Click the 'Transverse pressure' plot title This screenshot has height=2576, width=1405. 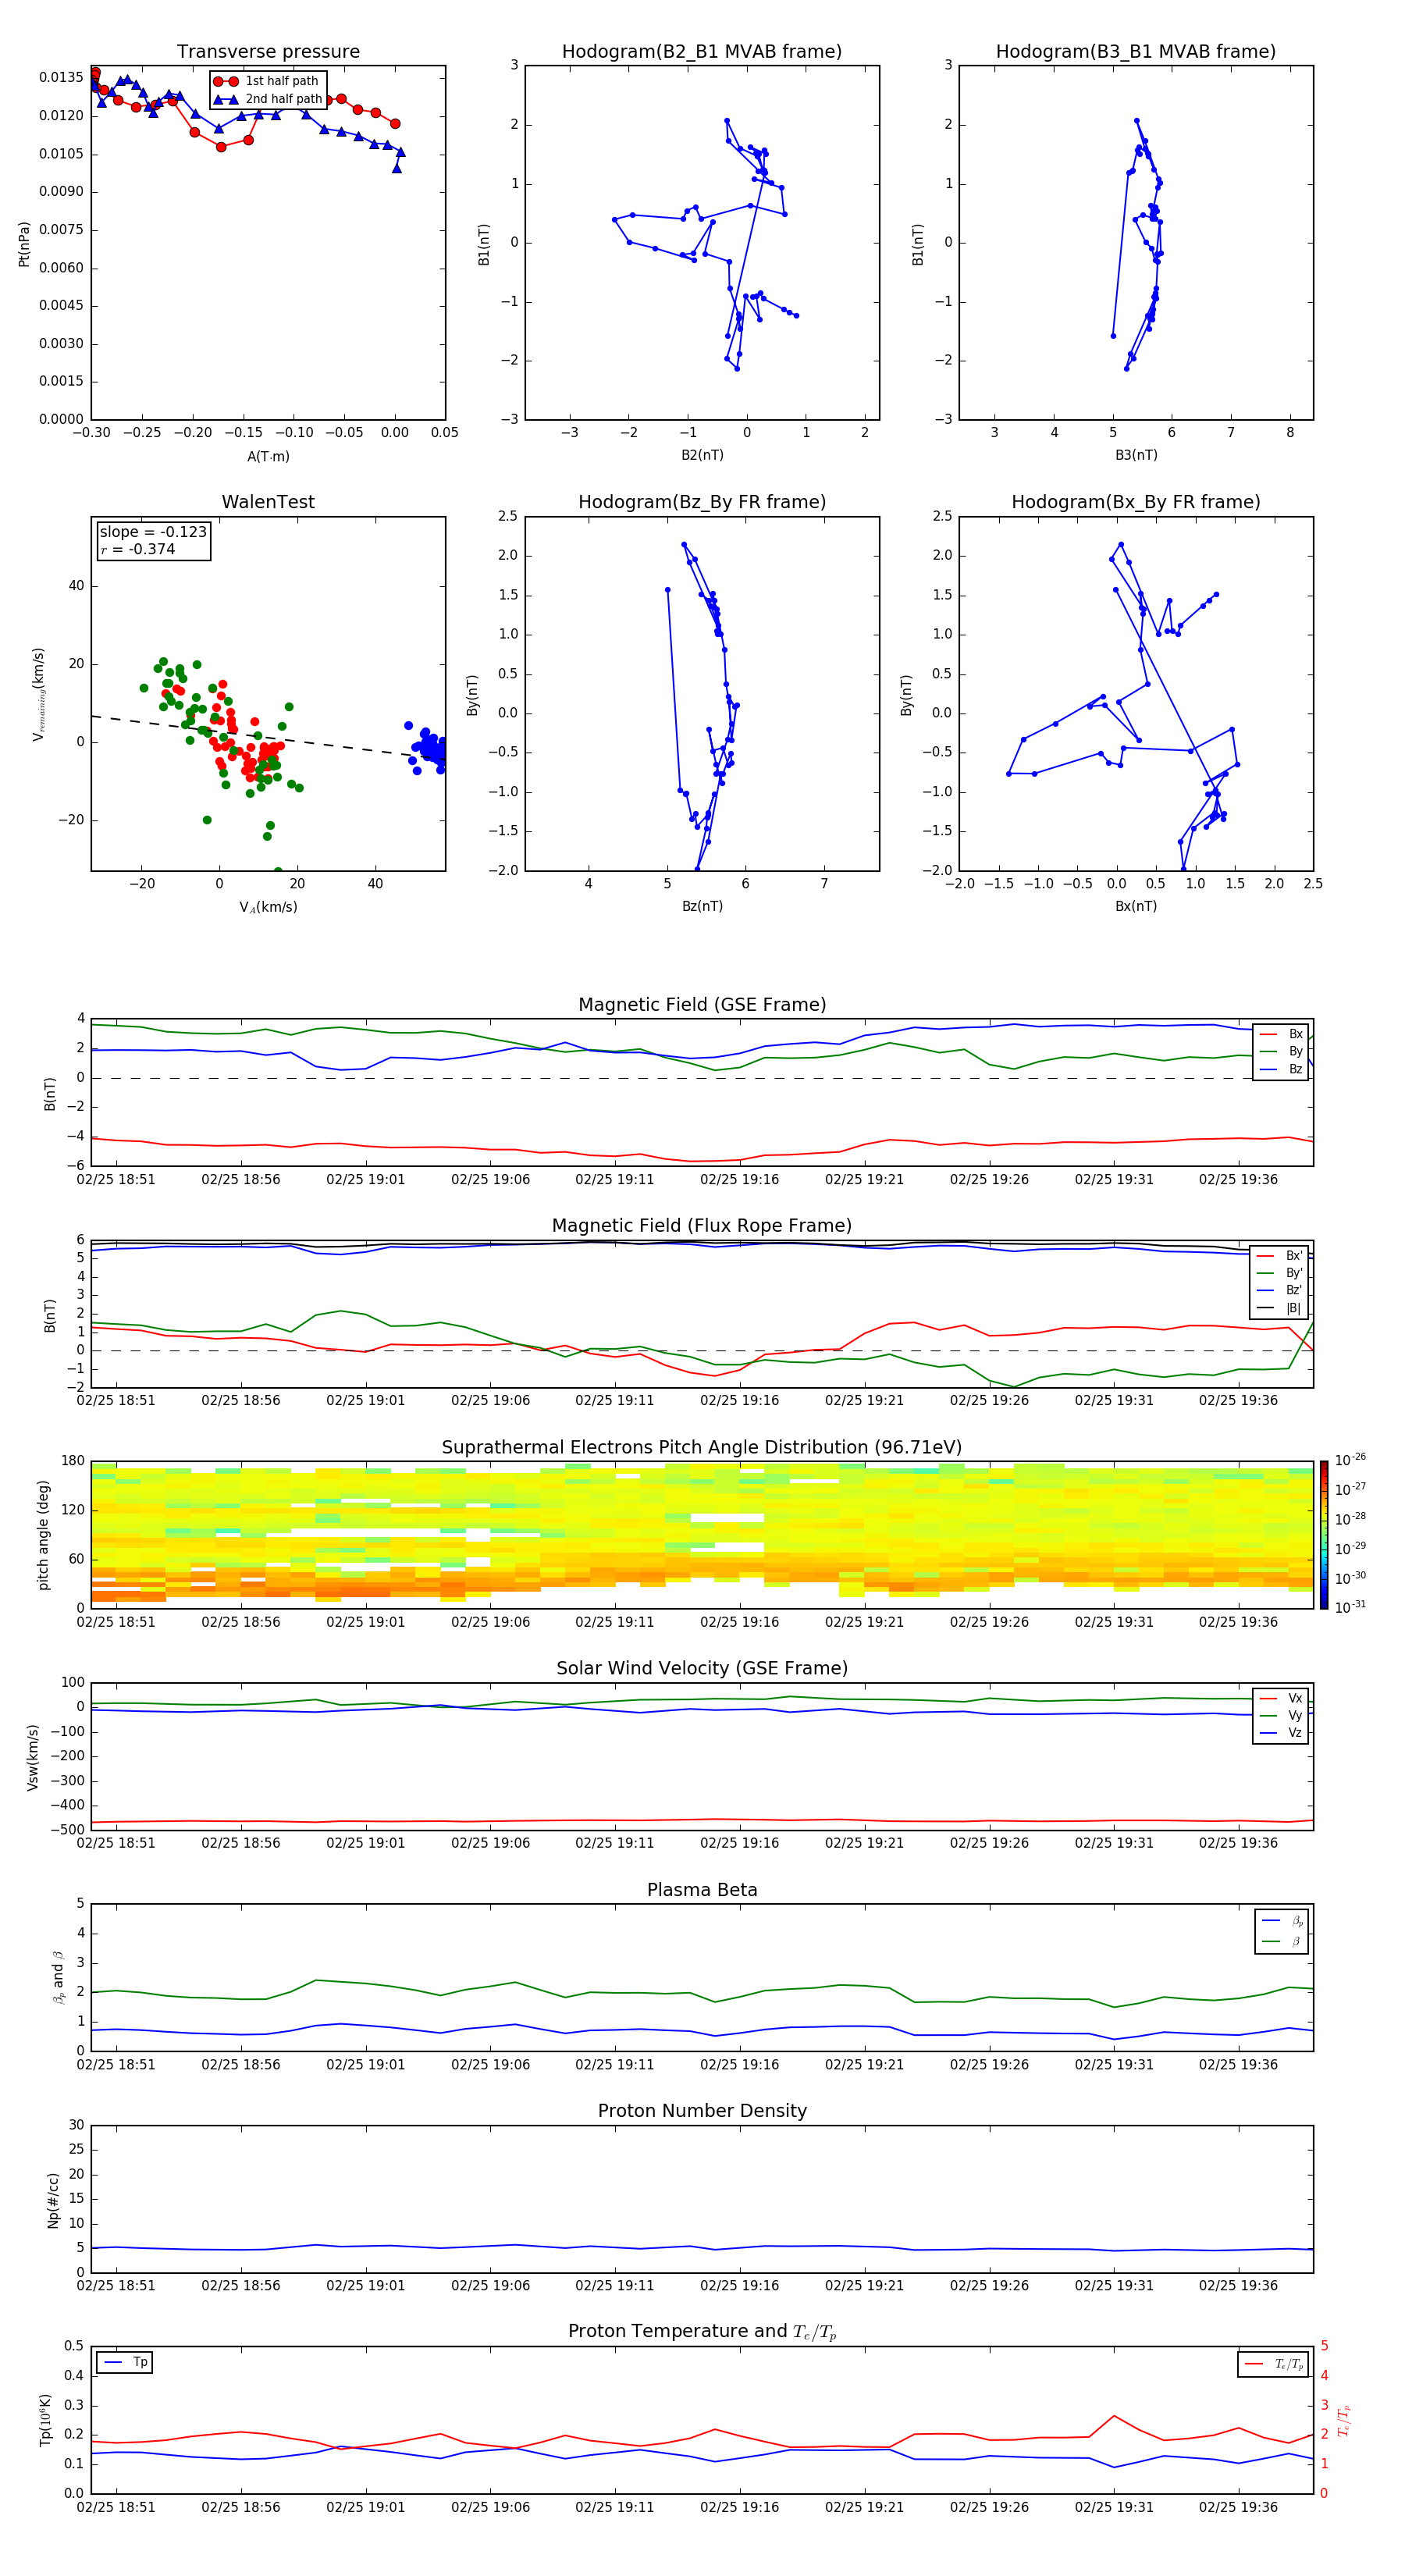(268, 52)
